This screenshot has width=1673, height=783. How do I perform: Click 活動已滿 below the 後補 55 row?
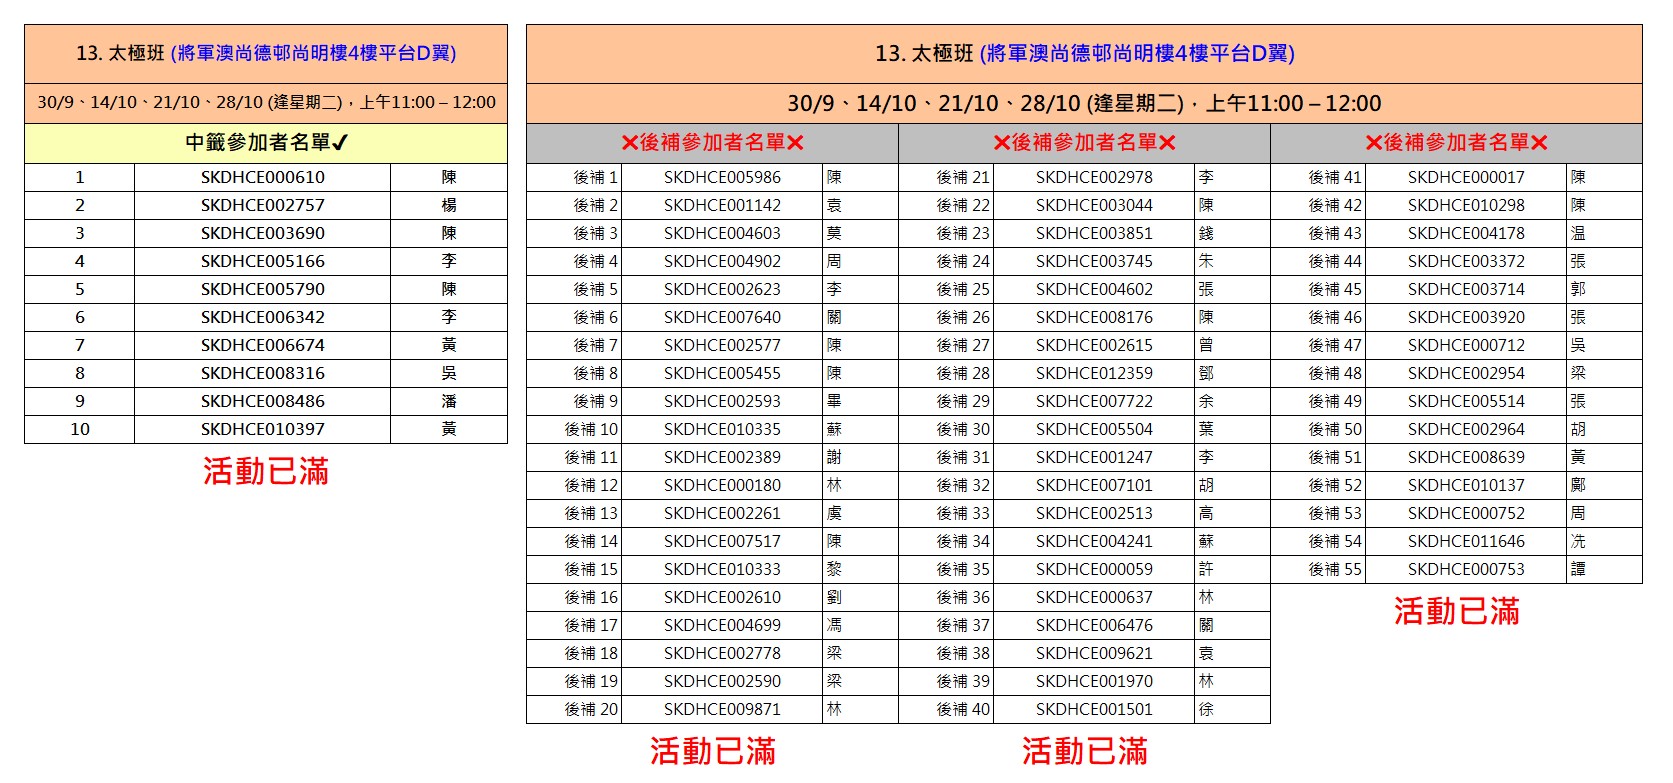[x=1456, y=611]
